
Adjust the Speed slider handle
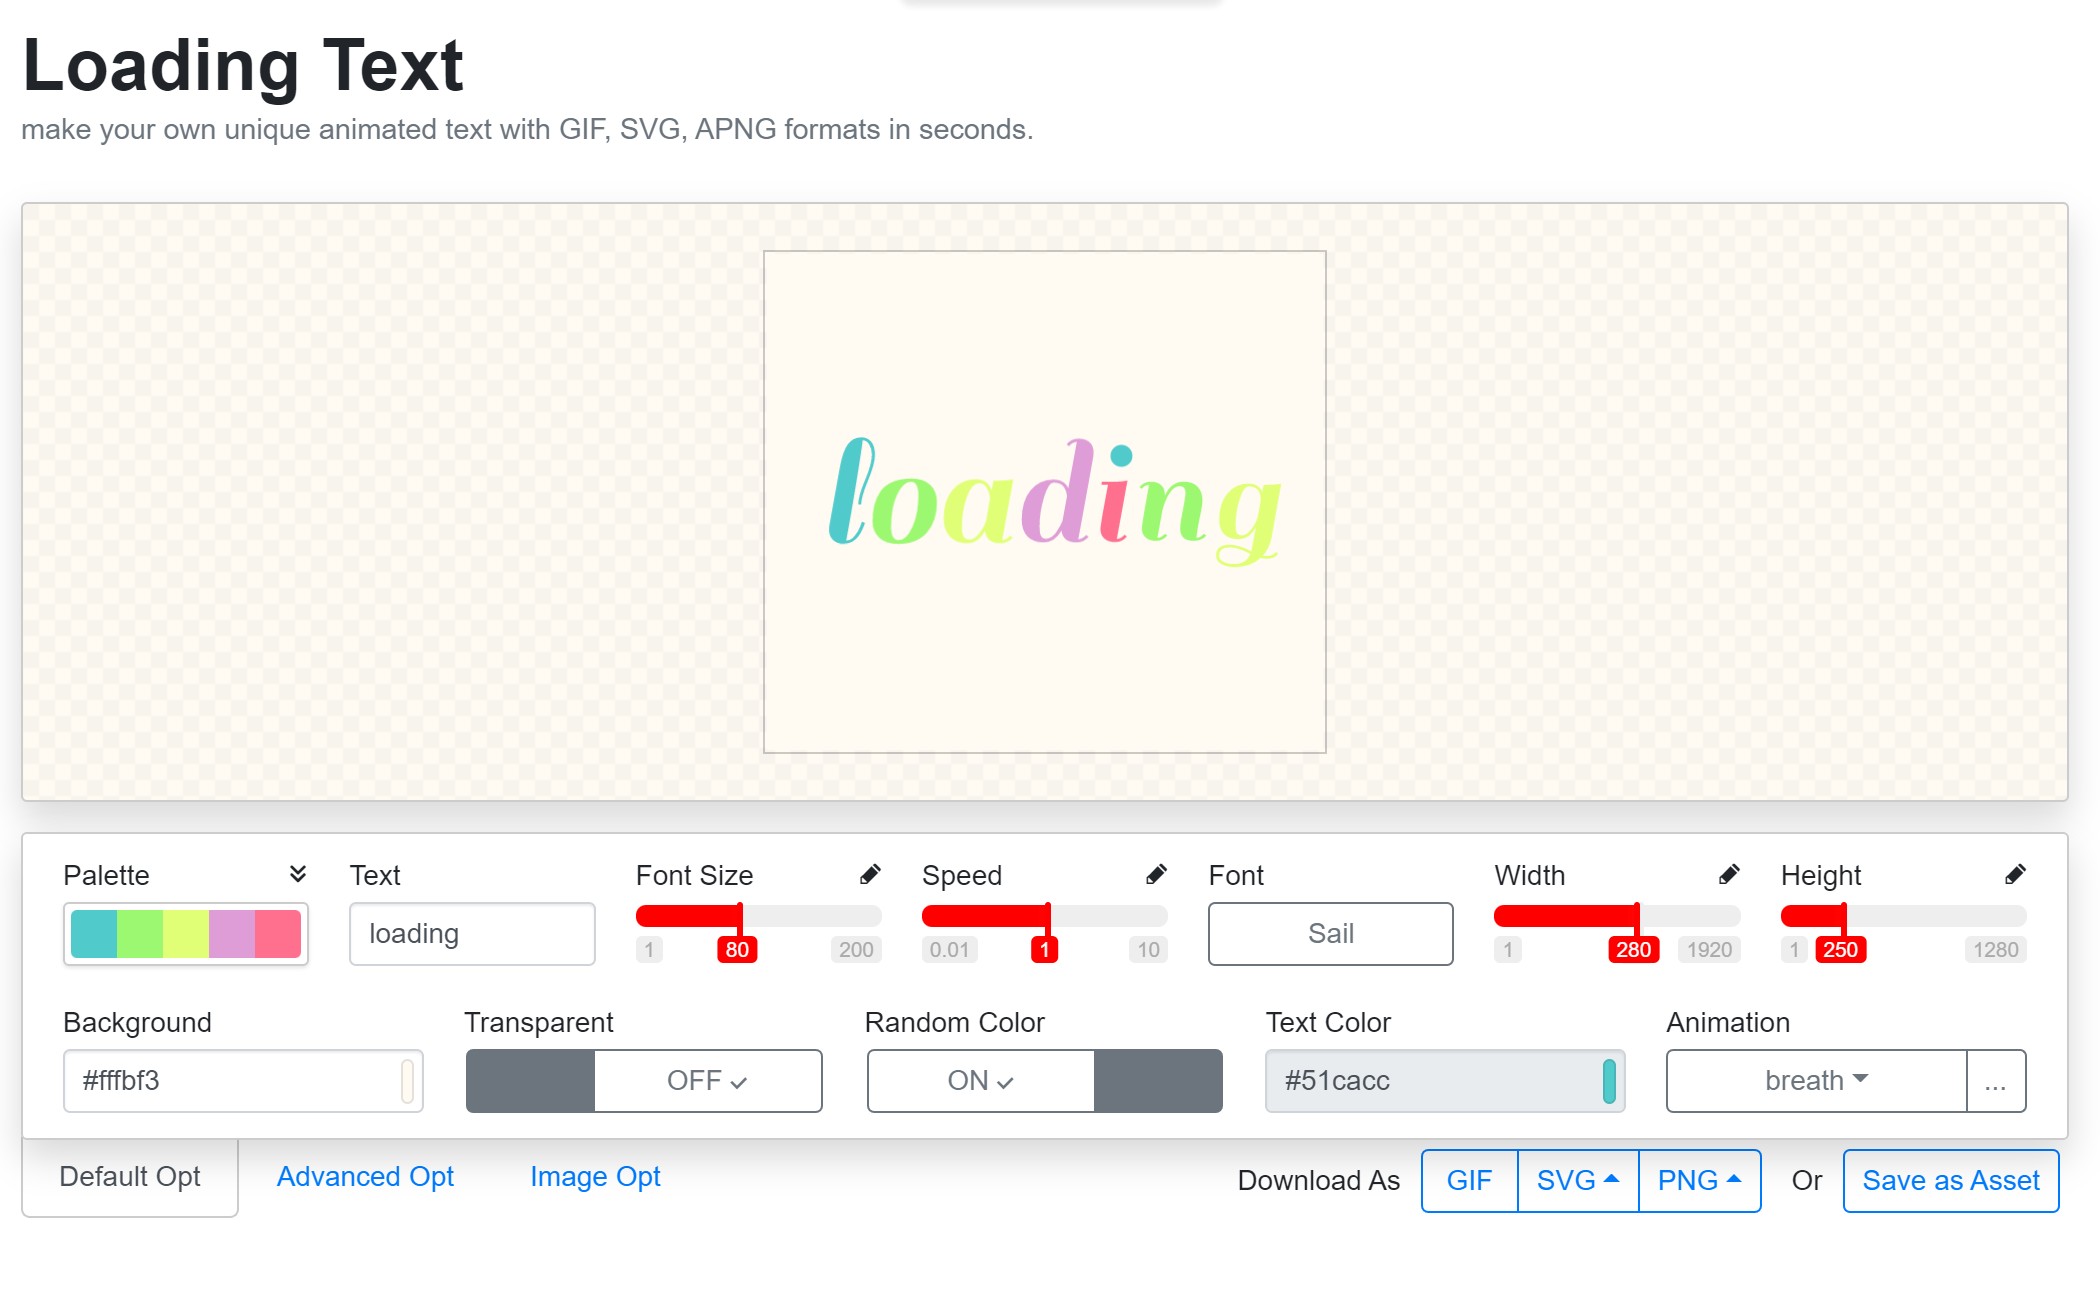coord(1047,916)
